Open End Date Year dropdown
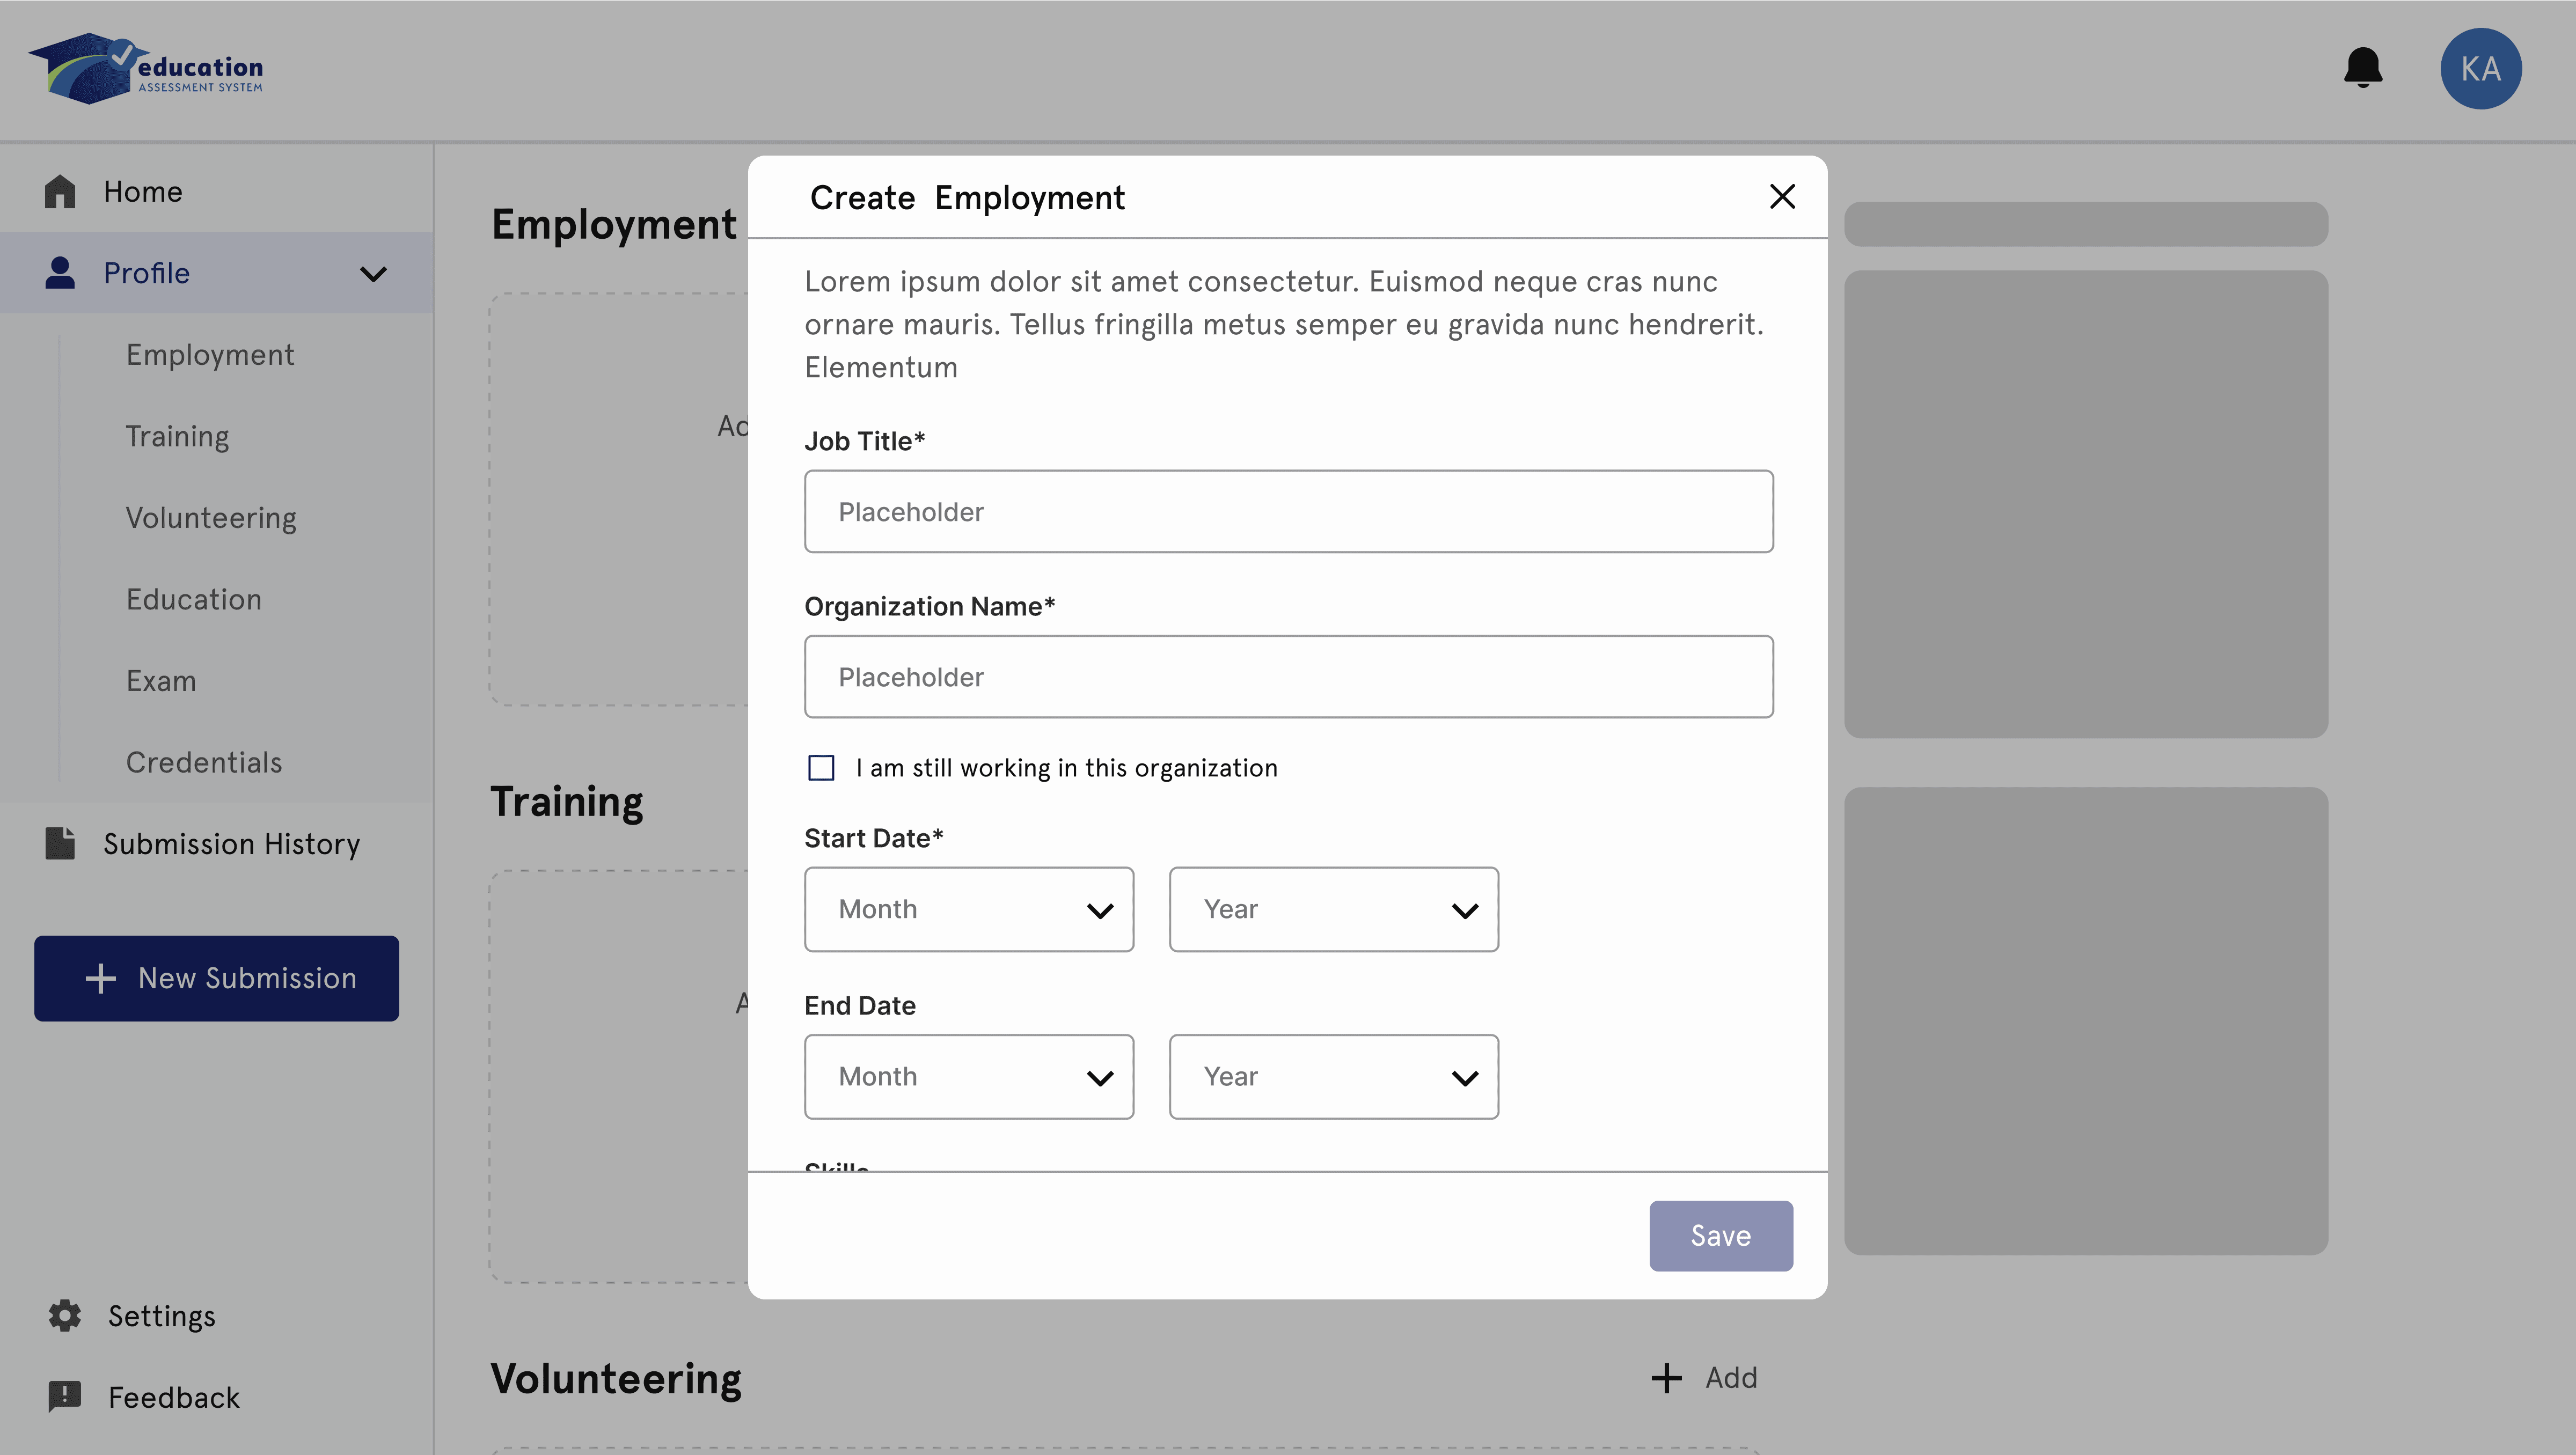The image size is (2576, 1455). [x=1333, y=1077]
